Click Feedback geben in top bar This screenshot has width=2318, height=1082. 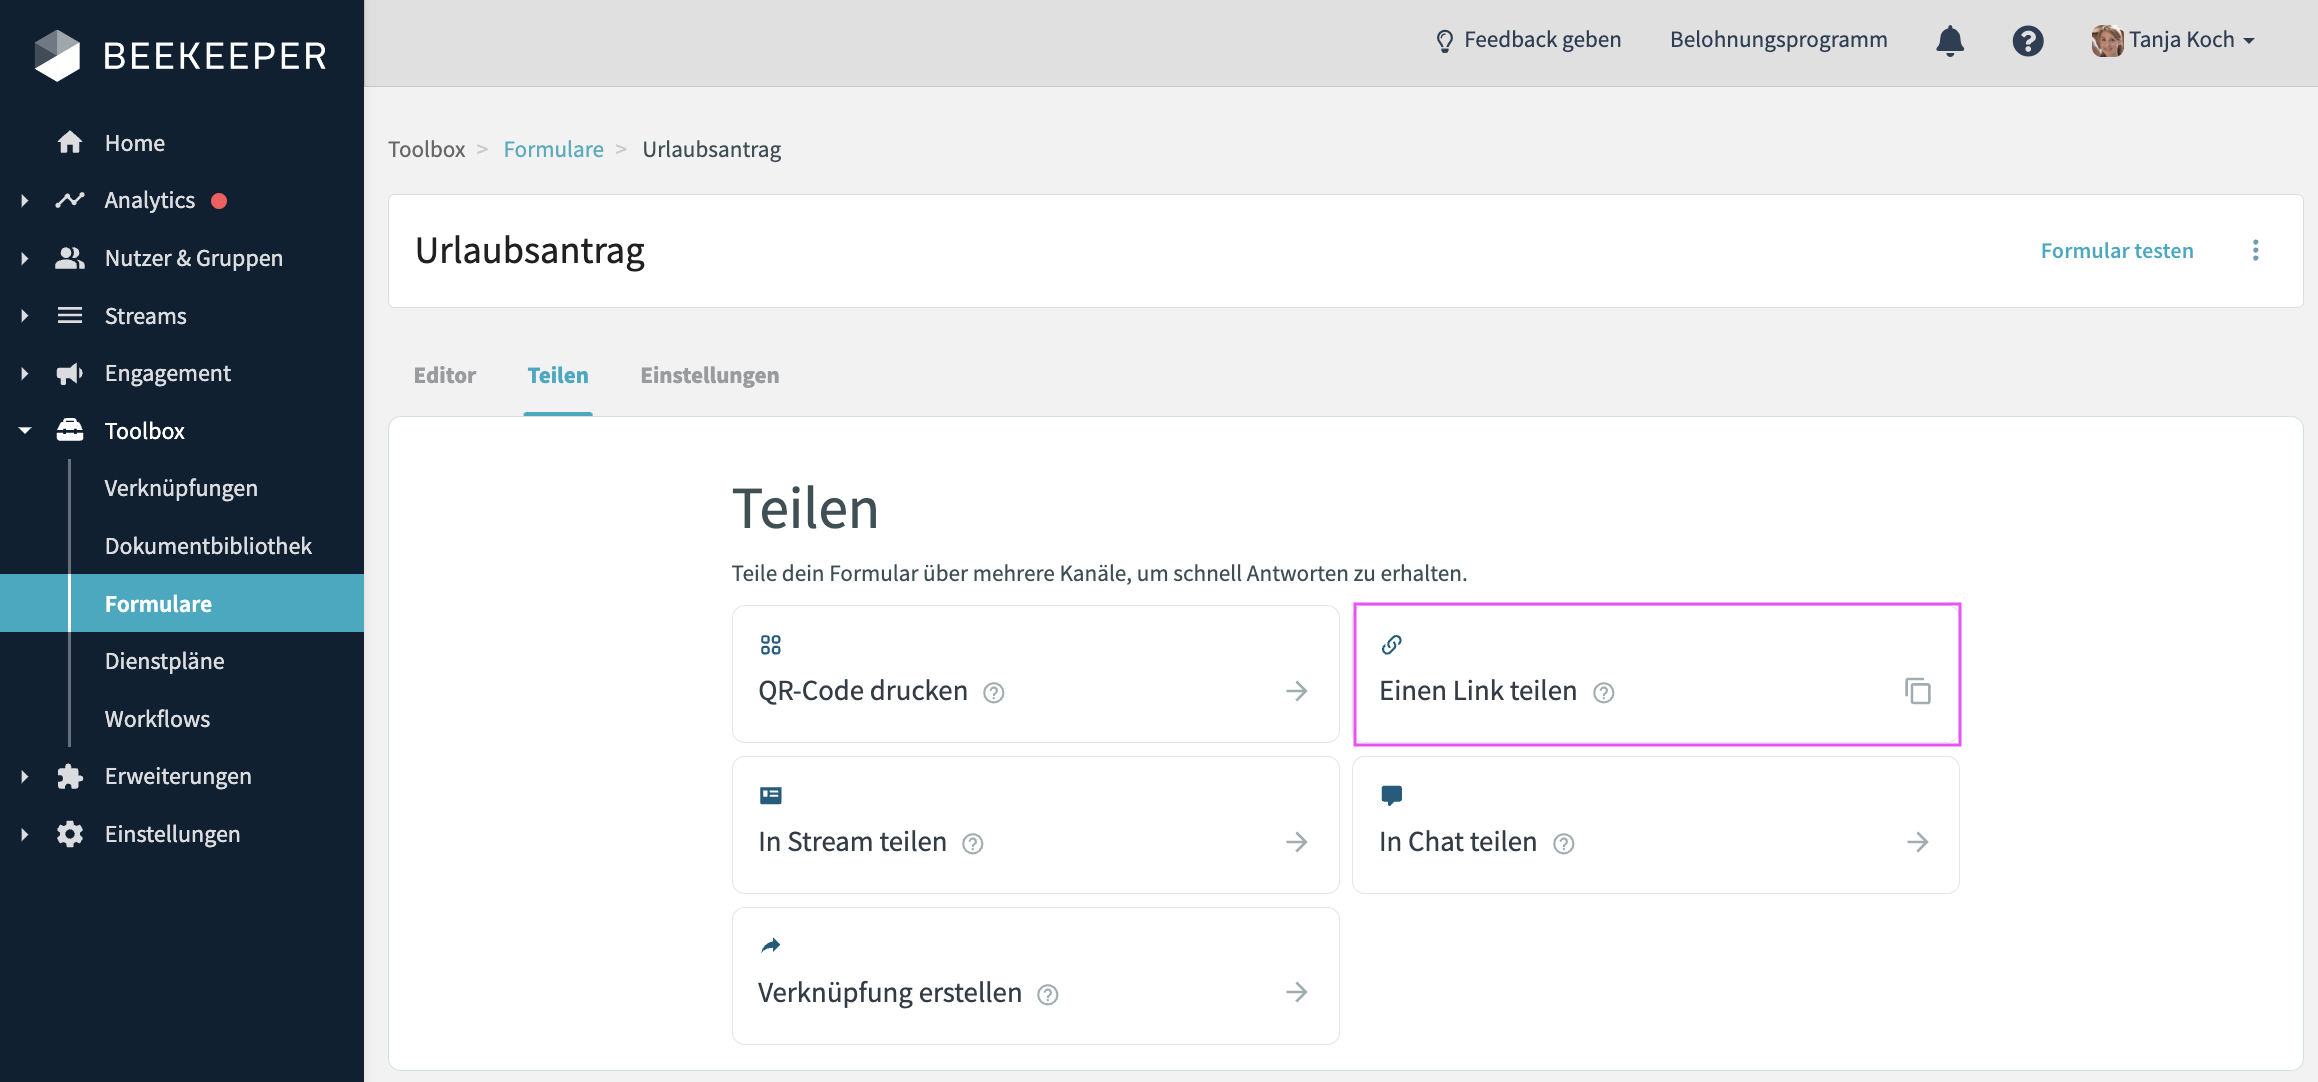[1528, 40]
